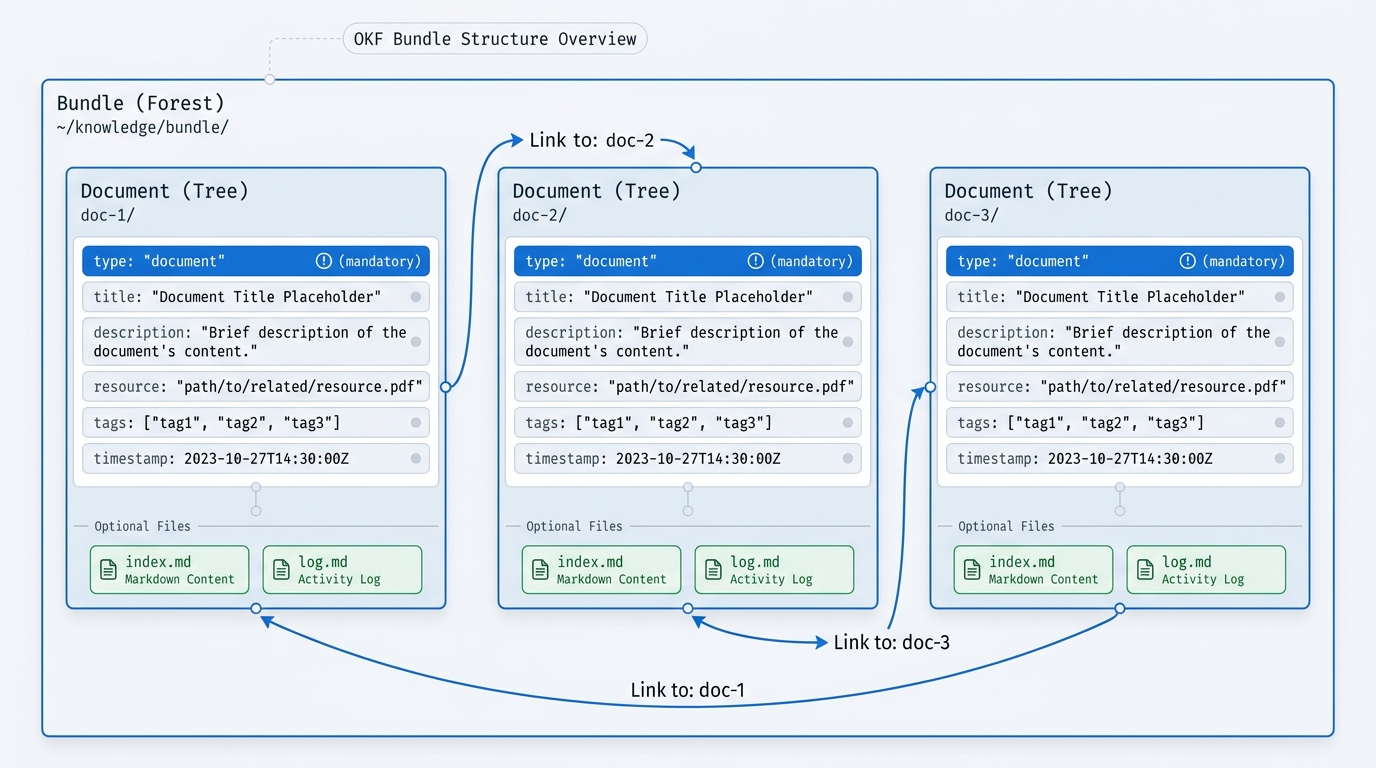Click the mandatory alert icon in doc-1
Screen dimensions: 1376x768
click(x=323, y=261)
